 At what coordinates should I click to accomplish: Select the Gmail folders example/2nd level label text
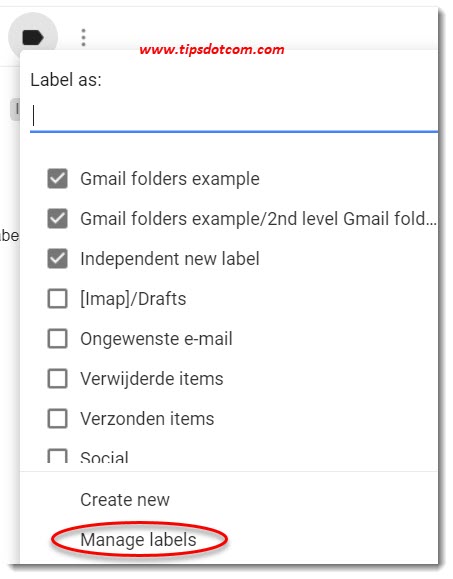pos(258,219)
